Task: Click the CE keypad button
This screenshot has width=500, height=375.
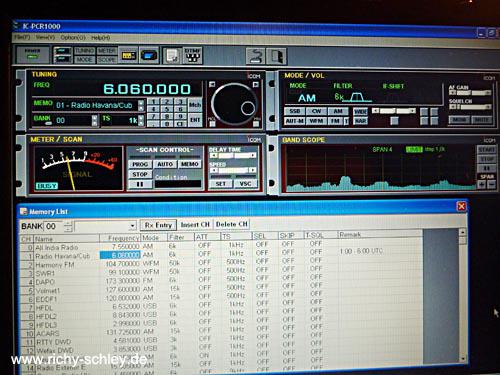Action: (x=180, y=124)
